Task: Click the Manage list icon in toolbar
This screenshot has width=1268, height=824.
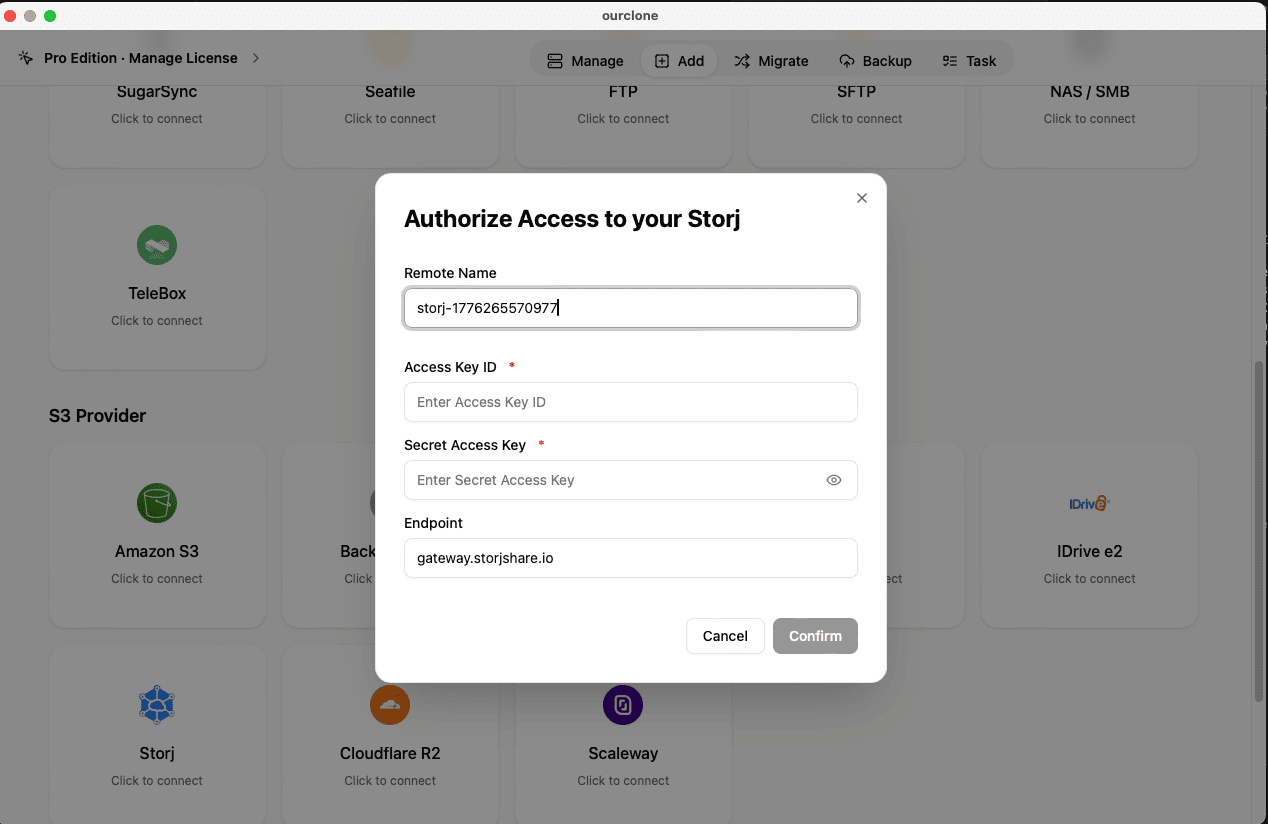Action: (554, 60)
